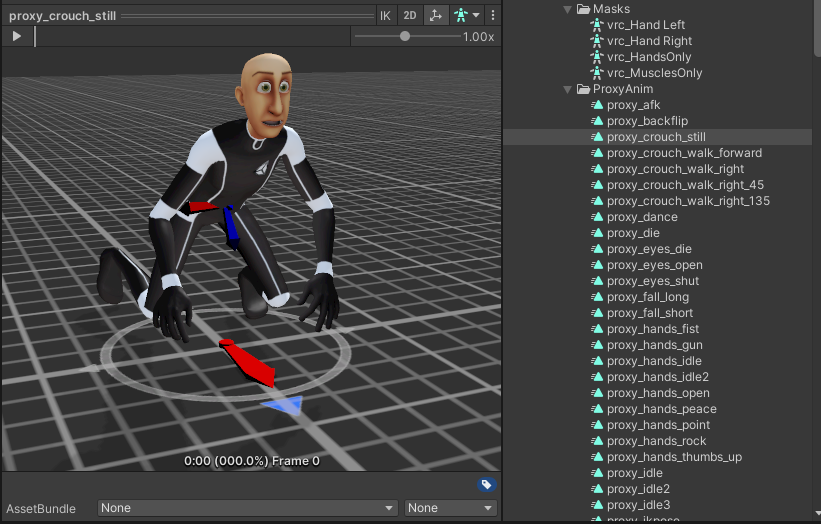Screen dimensions: 821x524
Task: Click the proxy_afk clip icon
Action: (597, 105)
